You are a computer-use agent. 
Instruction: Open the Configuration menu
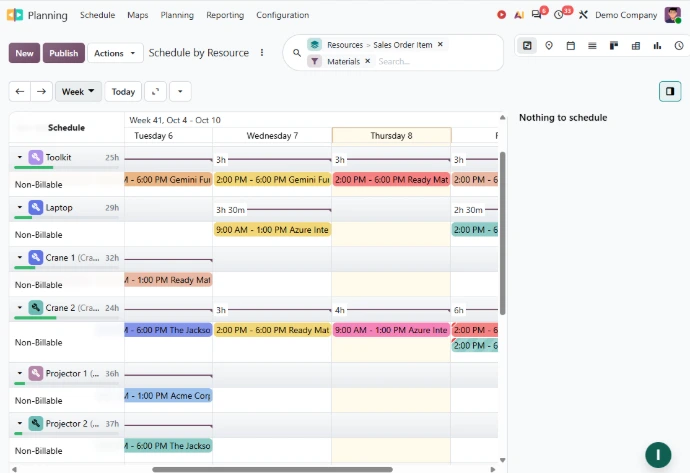point(283,15)
